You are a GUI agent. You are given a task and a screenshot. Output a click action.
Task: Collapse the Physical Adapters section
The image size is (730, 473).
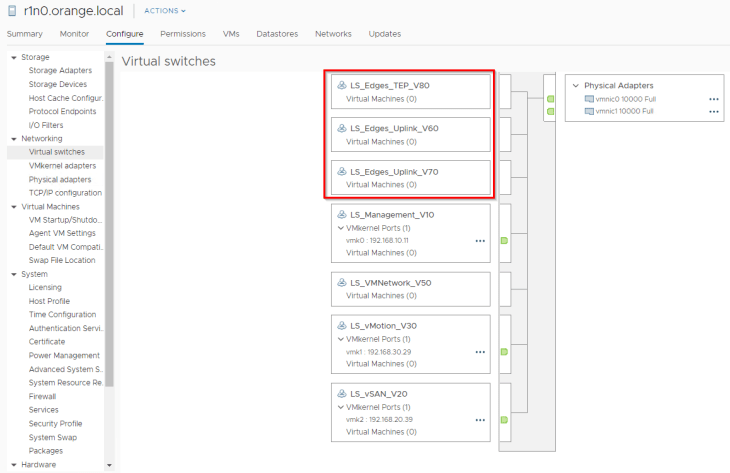tap(576, 86)
